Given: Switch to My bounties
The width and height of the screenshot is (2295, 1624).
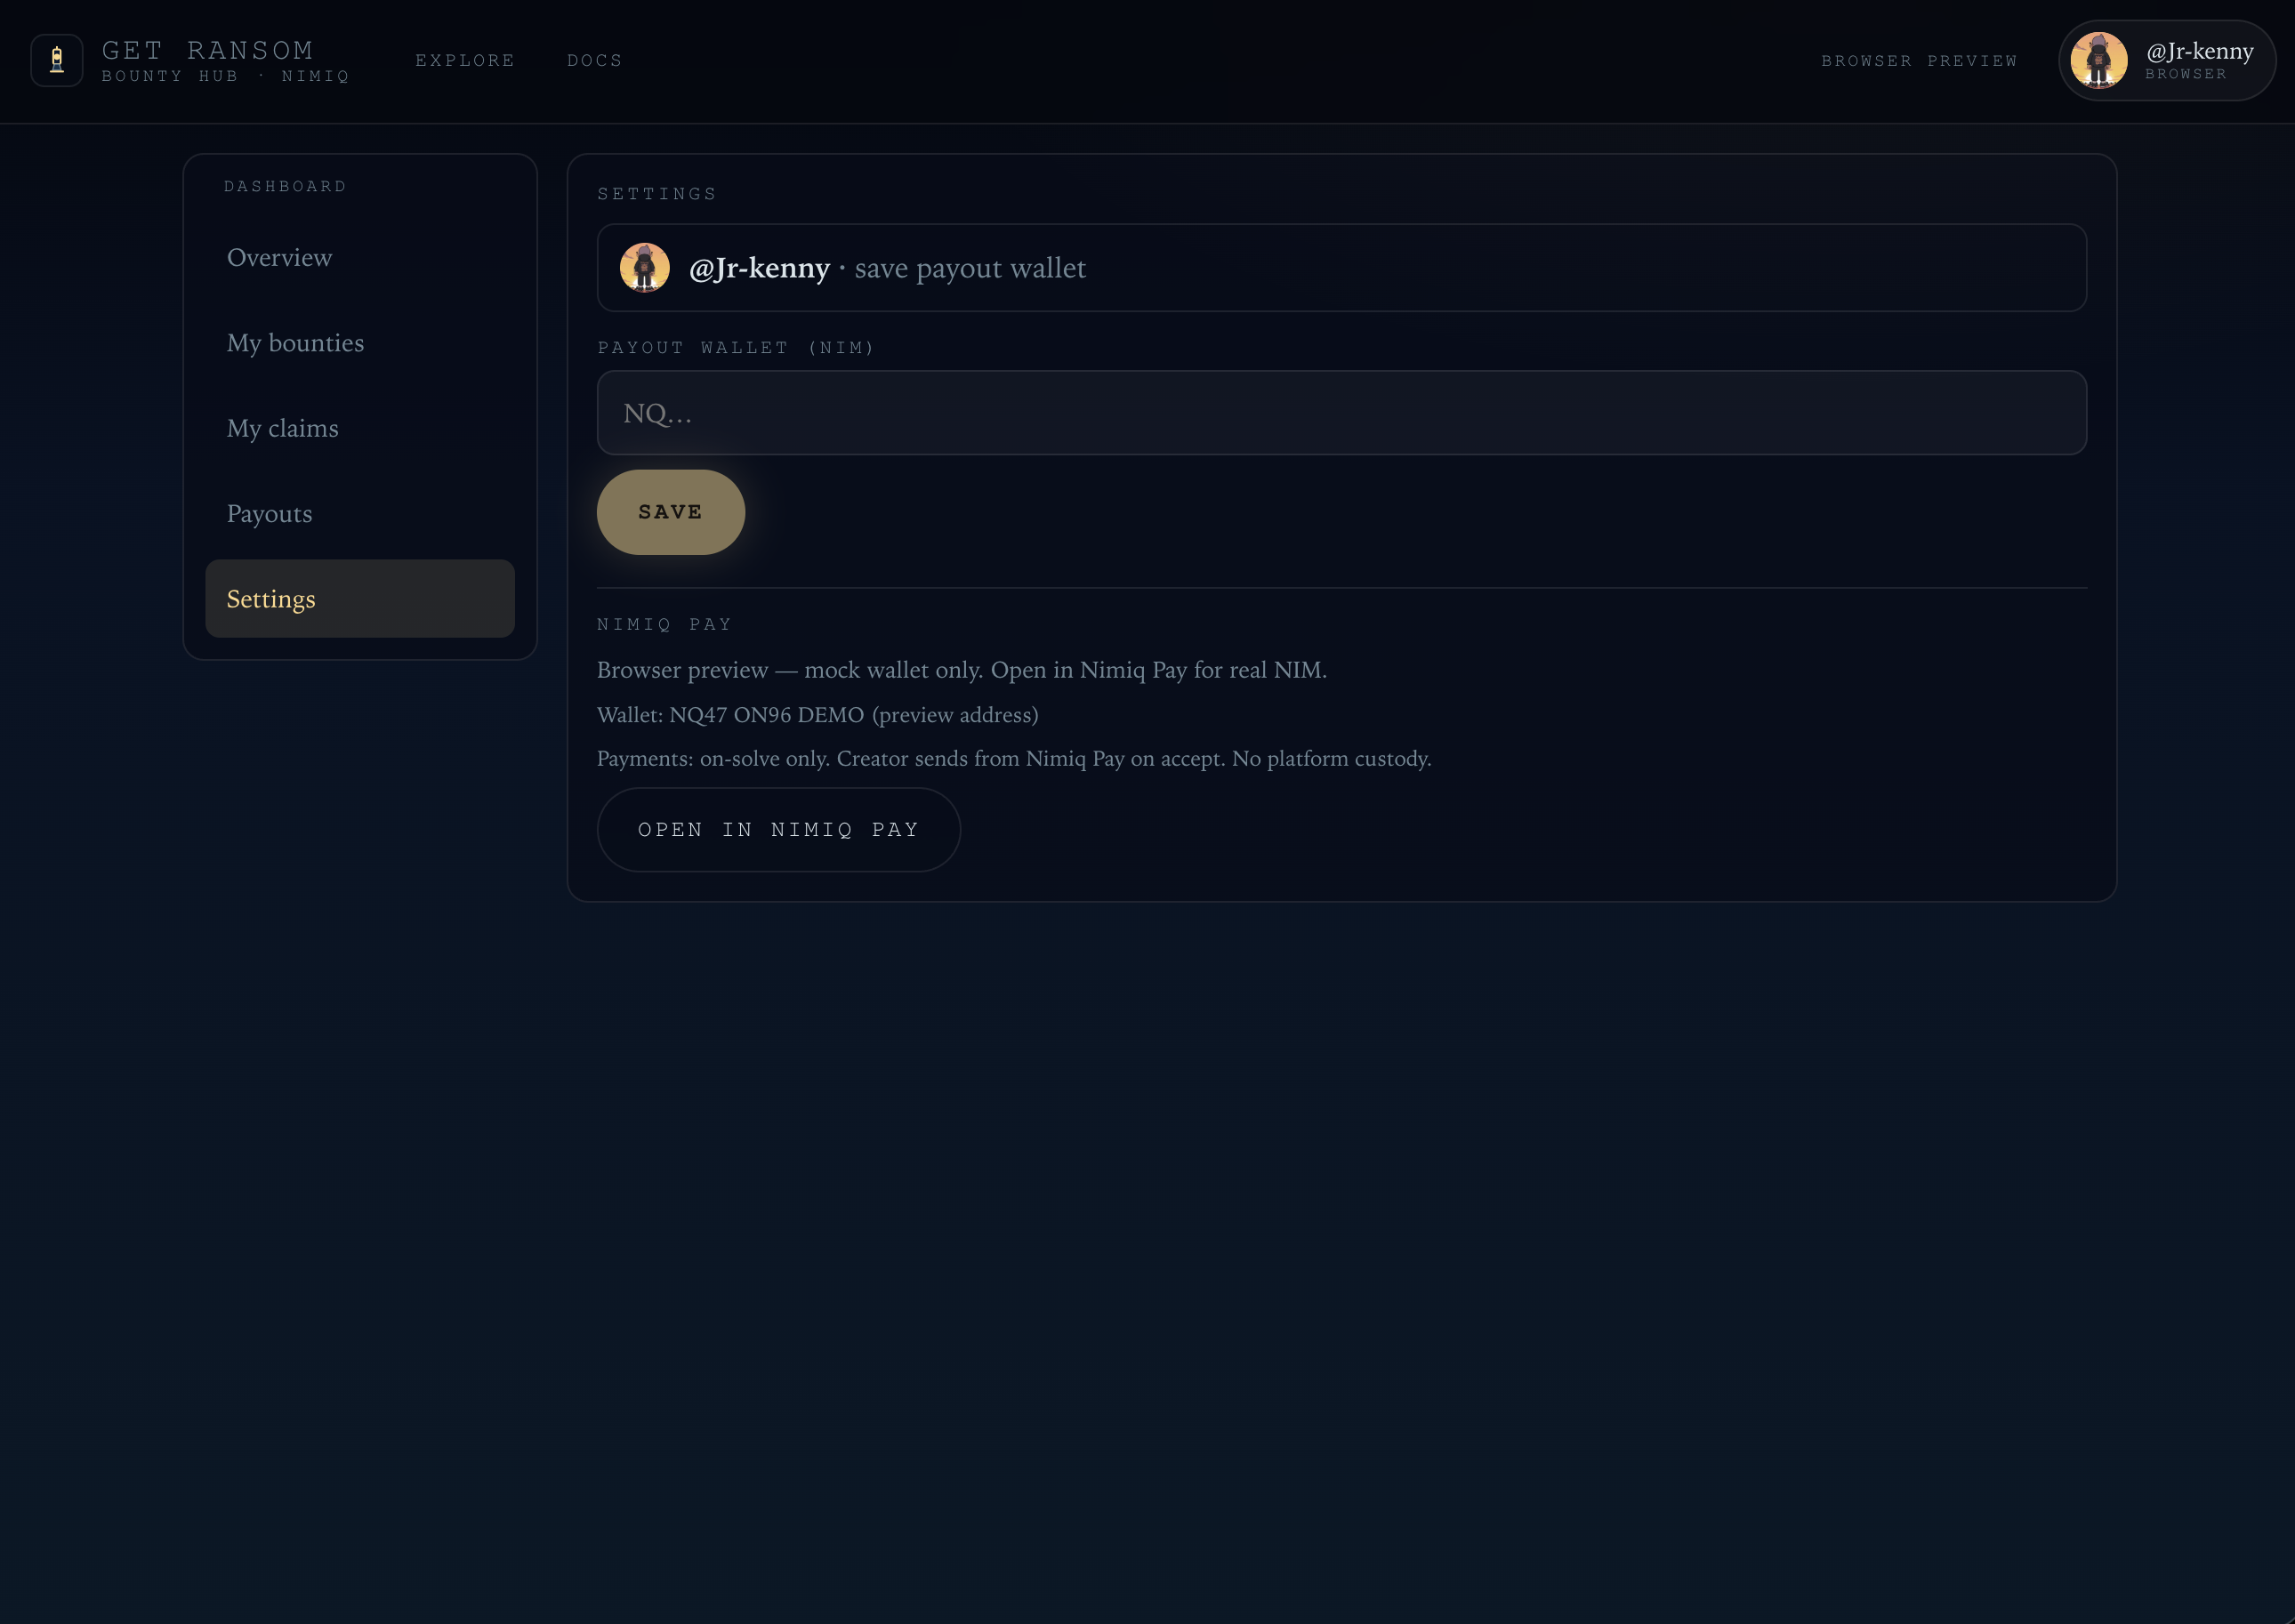Looking at the screenshot, I should click(x=360, y=343).
